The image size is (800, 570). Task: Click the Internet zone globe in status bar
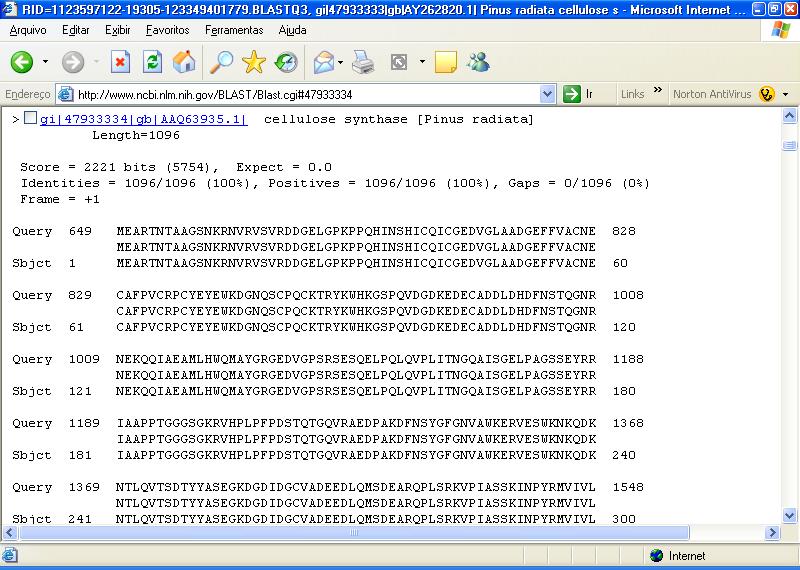[657, 555]
